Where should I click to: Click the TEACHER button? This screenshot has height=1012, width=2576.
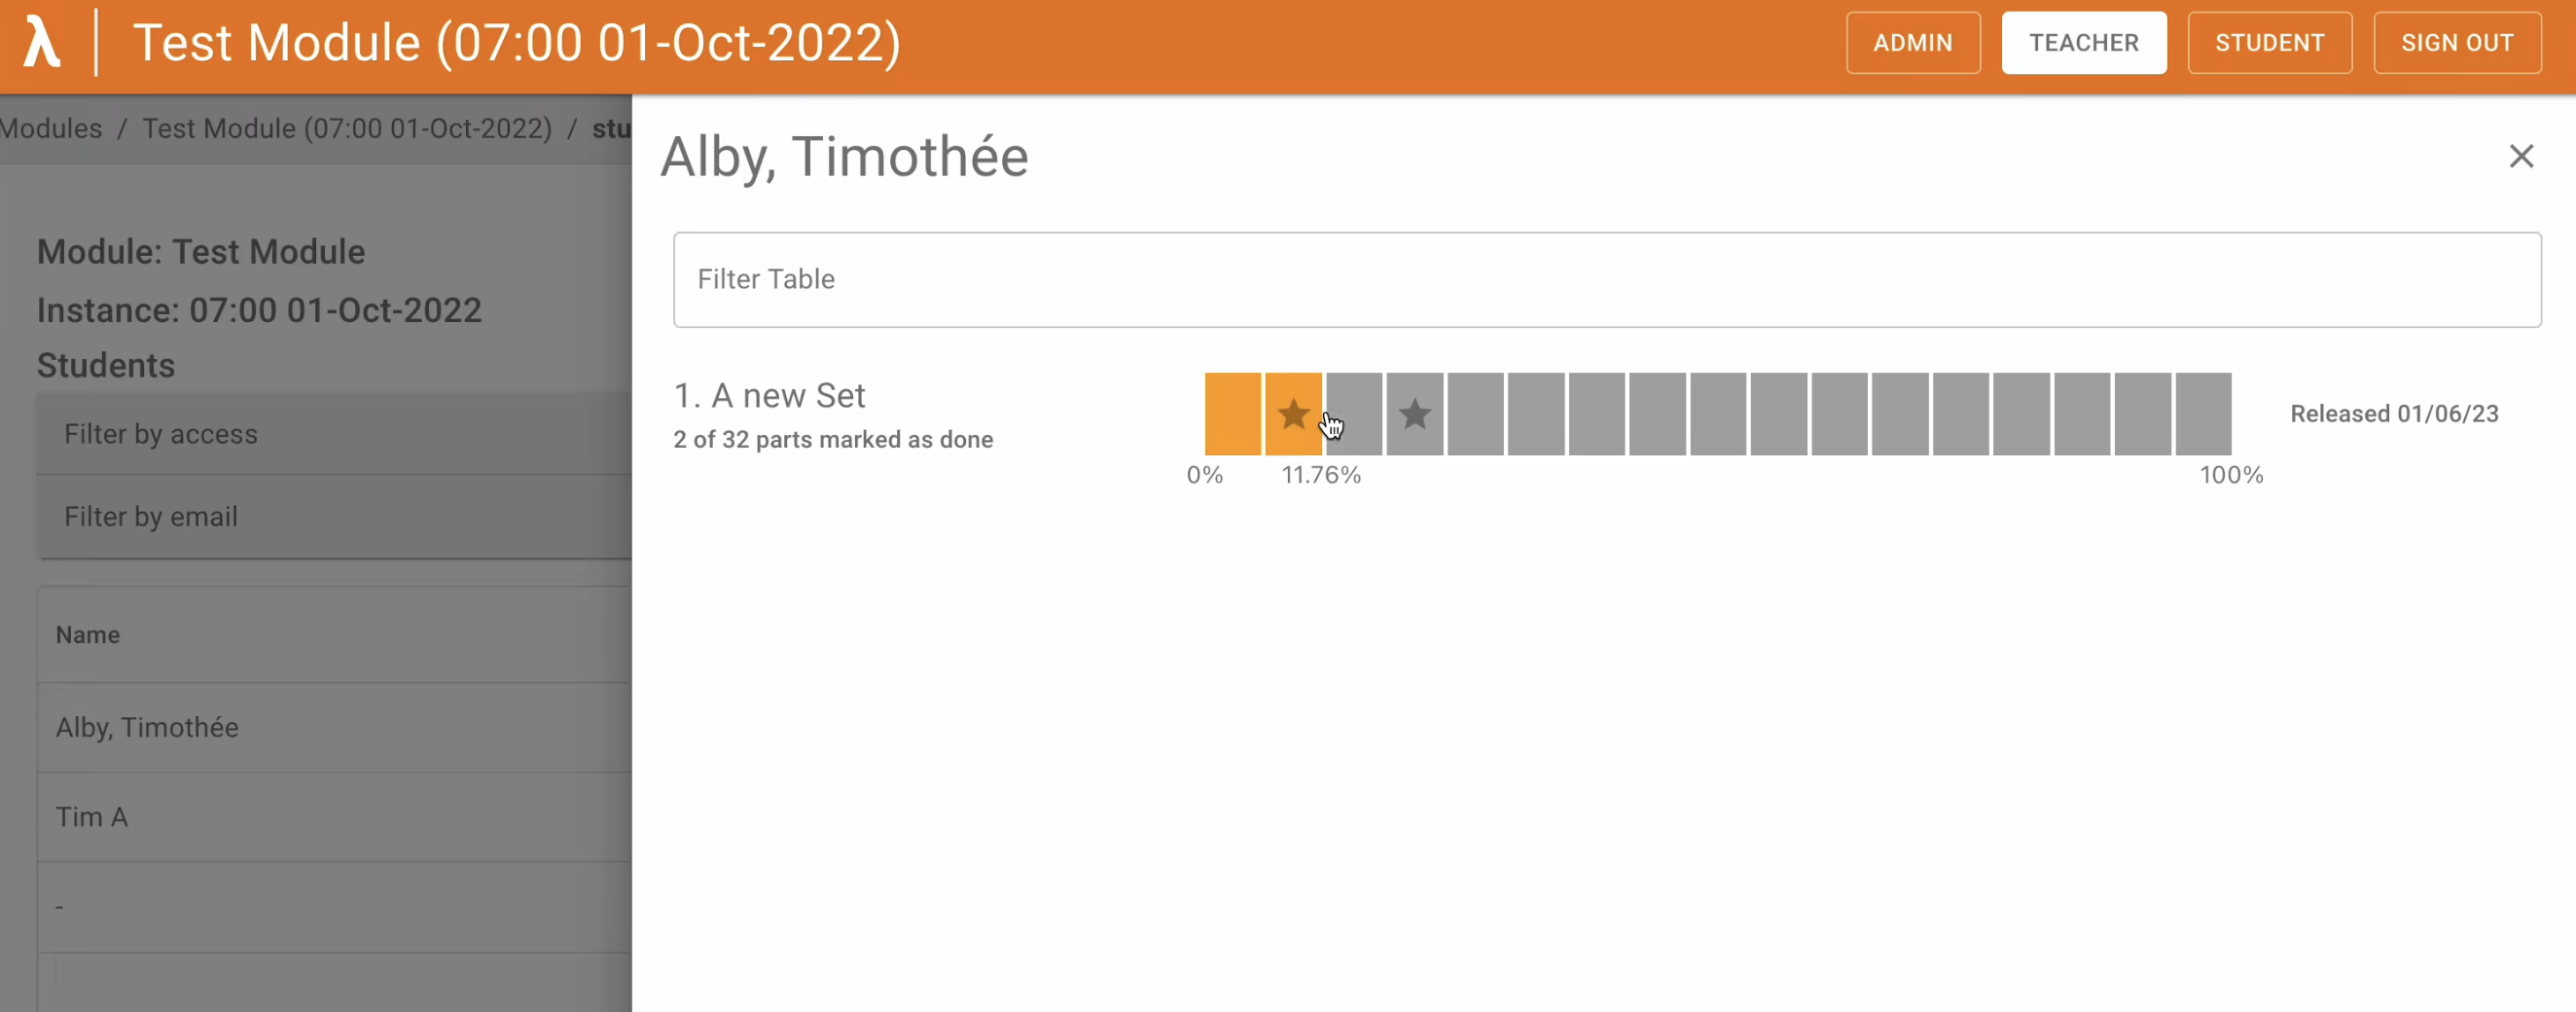click(2083, 42)
